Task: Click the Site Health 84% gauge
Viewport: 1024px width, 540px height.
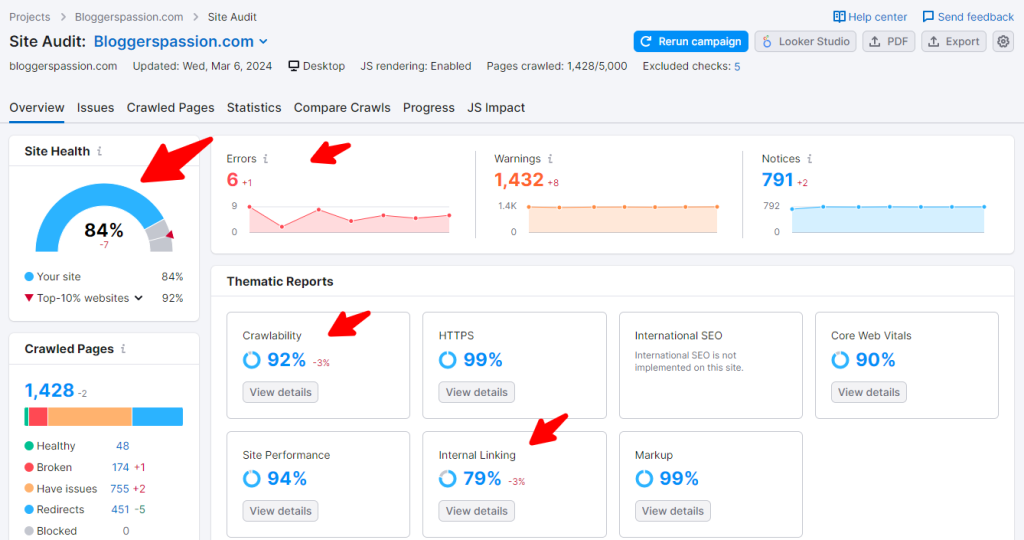Action: click(x=104, y=218)
